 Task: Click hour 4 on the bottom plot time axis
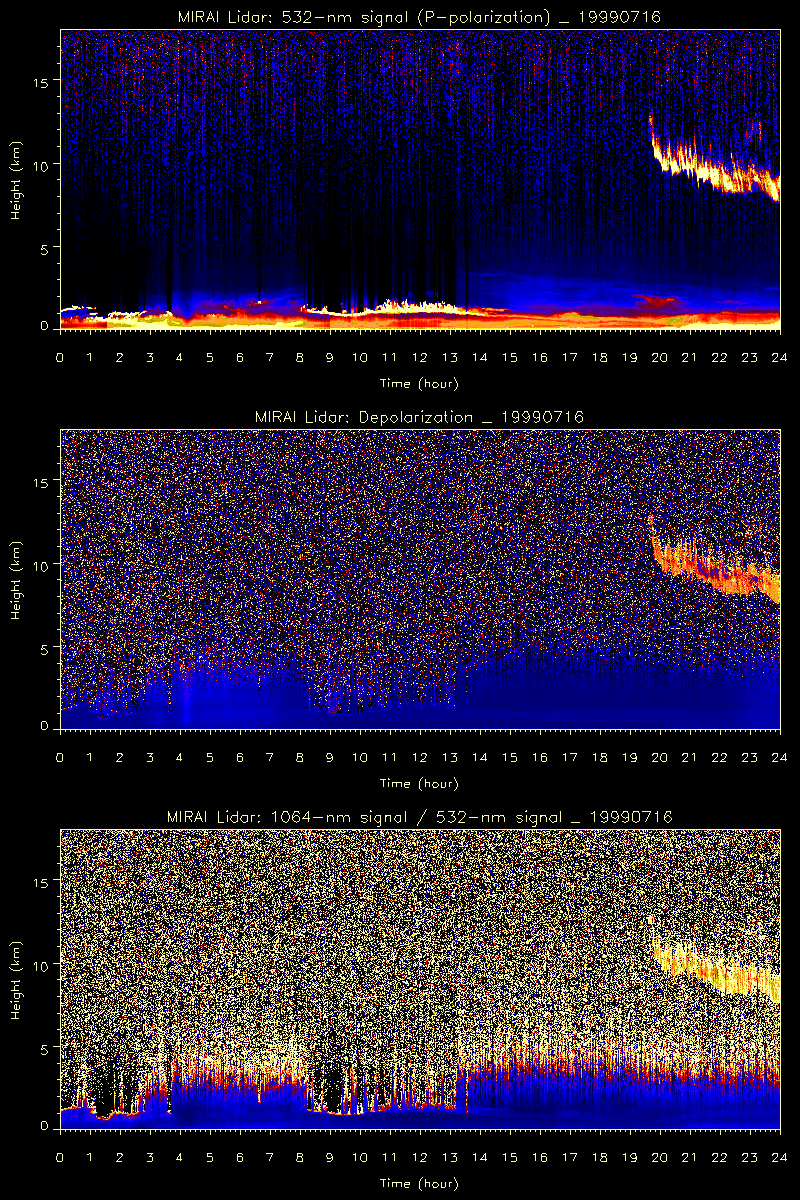click(180, 1157)
